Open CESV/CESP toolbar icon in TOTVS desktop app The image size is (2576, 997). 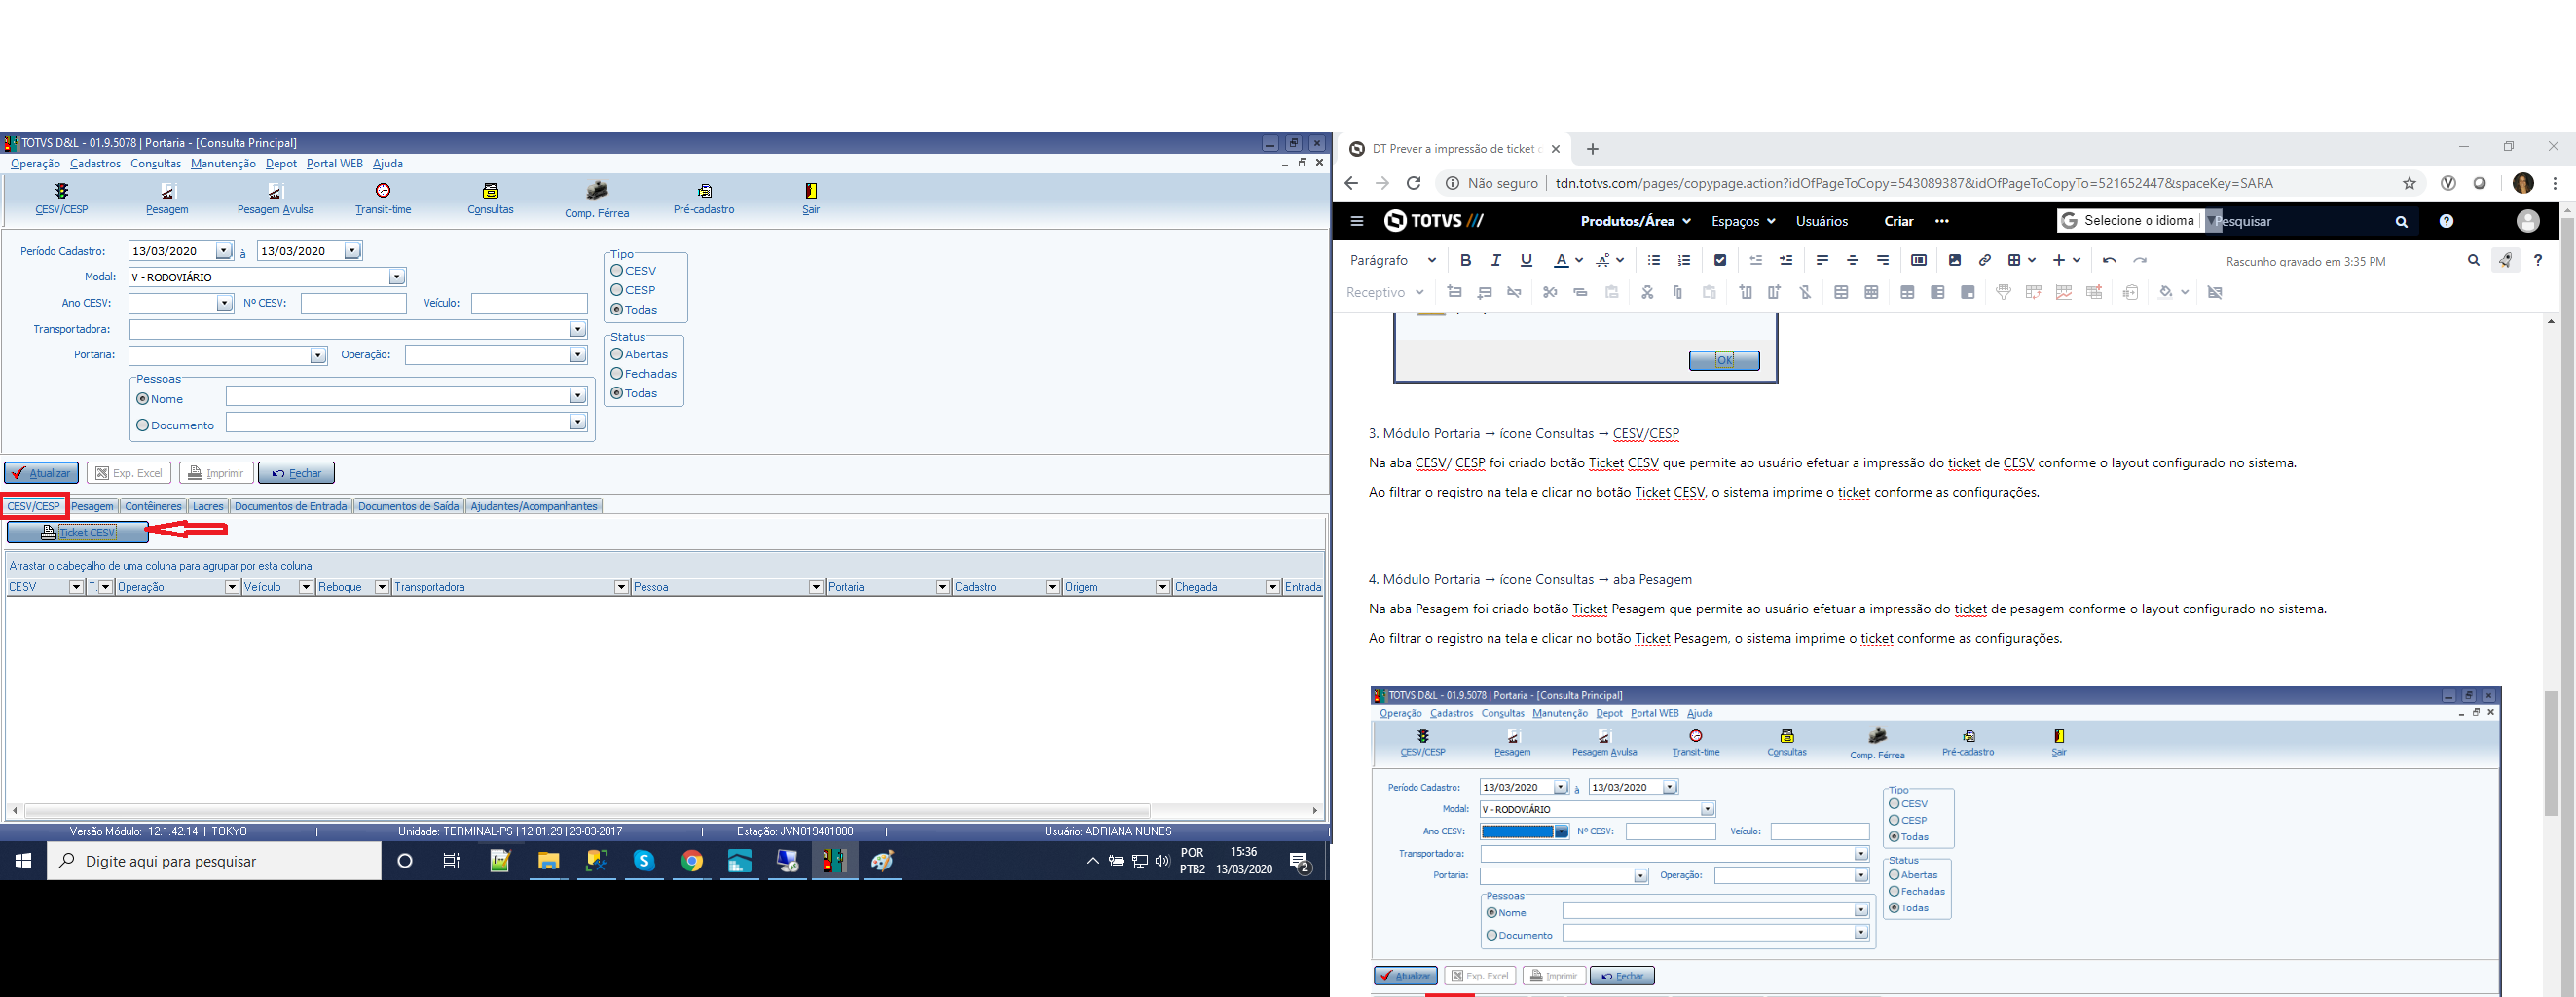click(x=62, y=198)
